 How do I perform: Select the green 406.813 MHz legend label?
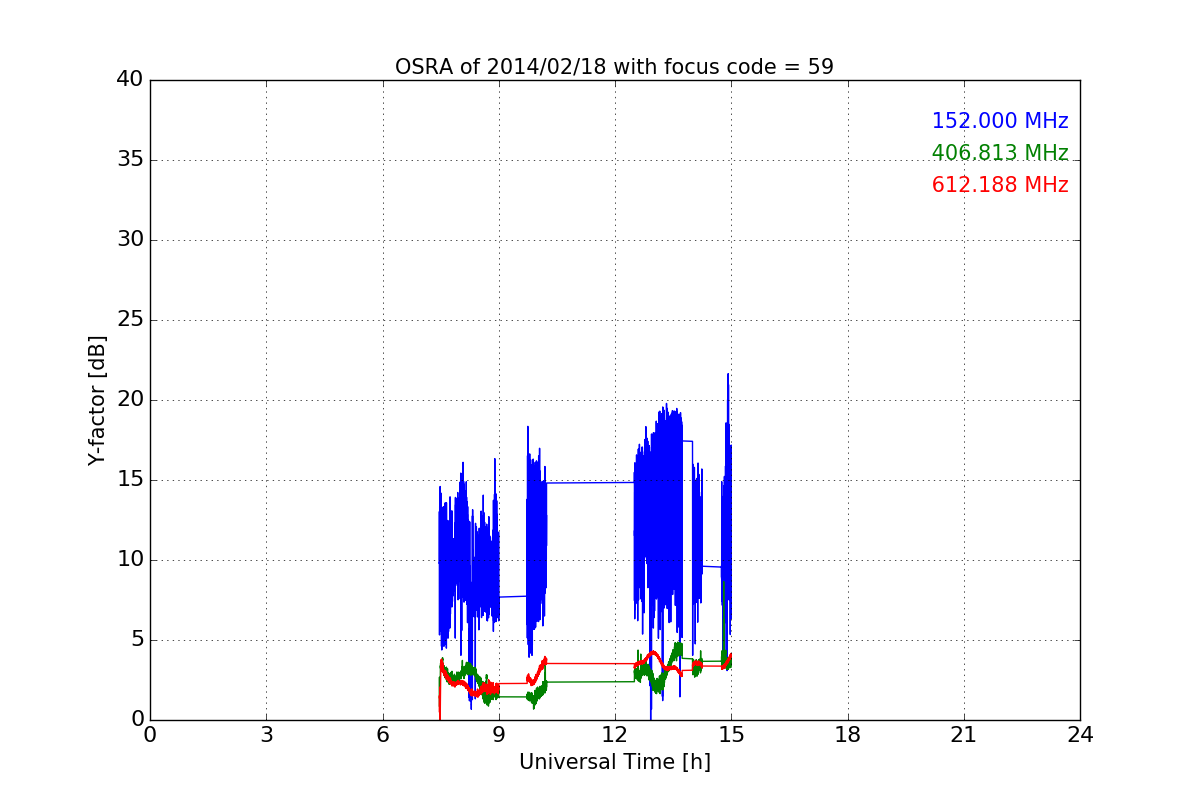1000,153
